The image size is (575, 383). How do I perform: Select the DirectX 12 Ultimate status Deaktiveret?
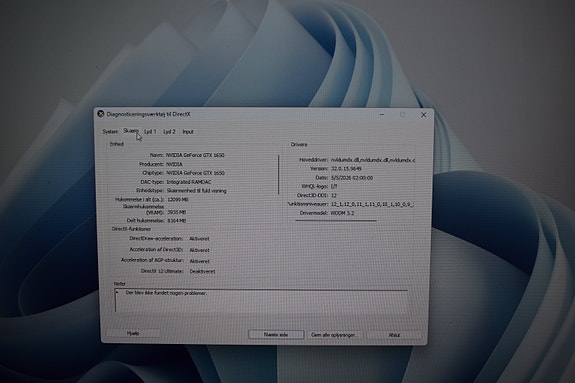coord(202,271)
